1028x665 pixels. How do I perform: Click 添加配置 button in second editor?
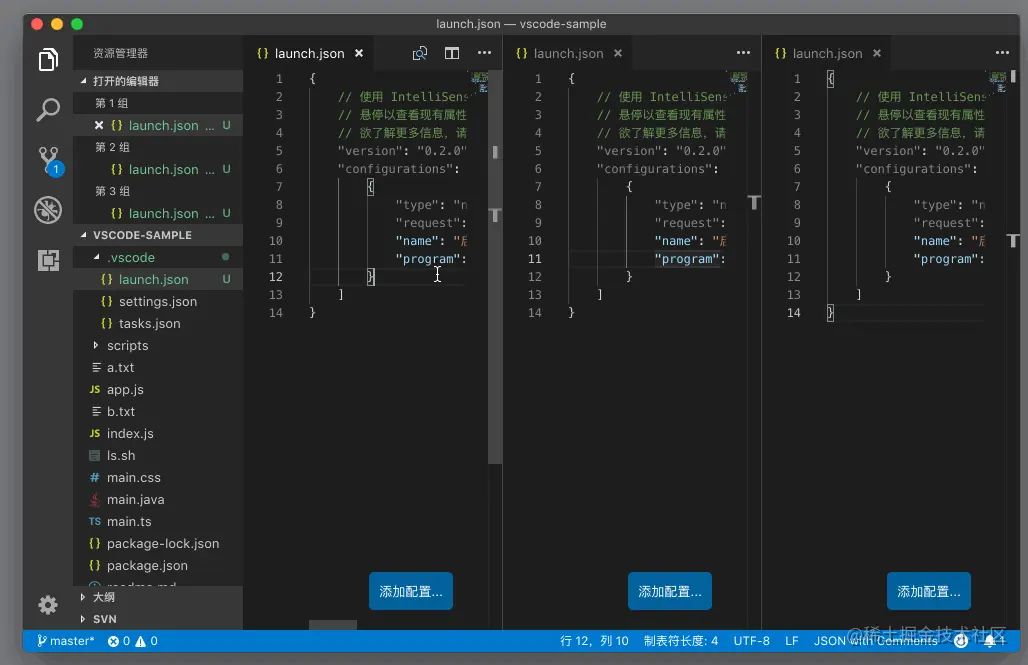[670, 592]
